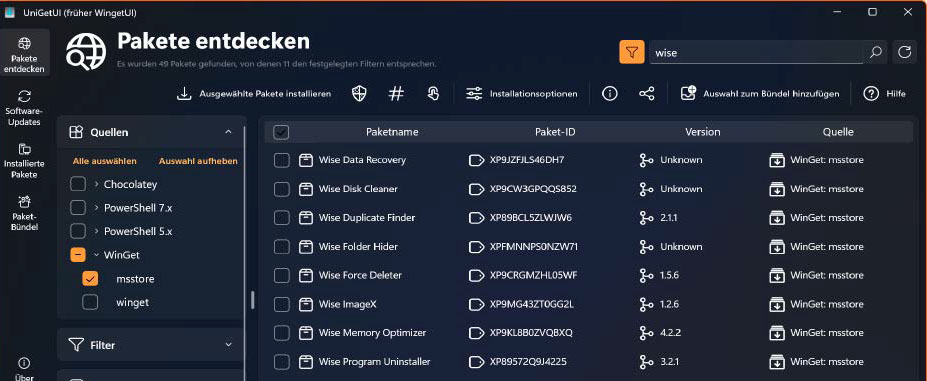
Task: Select the Wise Program Uninstaller checkbox
Action: (281, 362)
